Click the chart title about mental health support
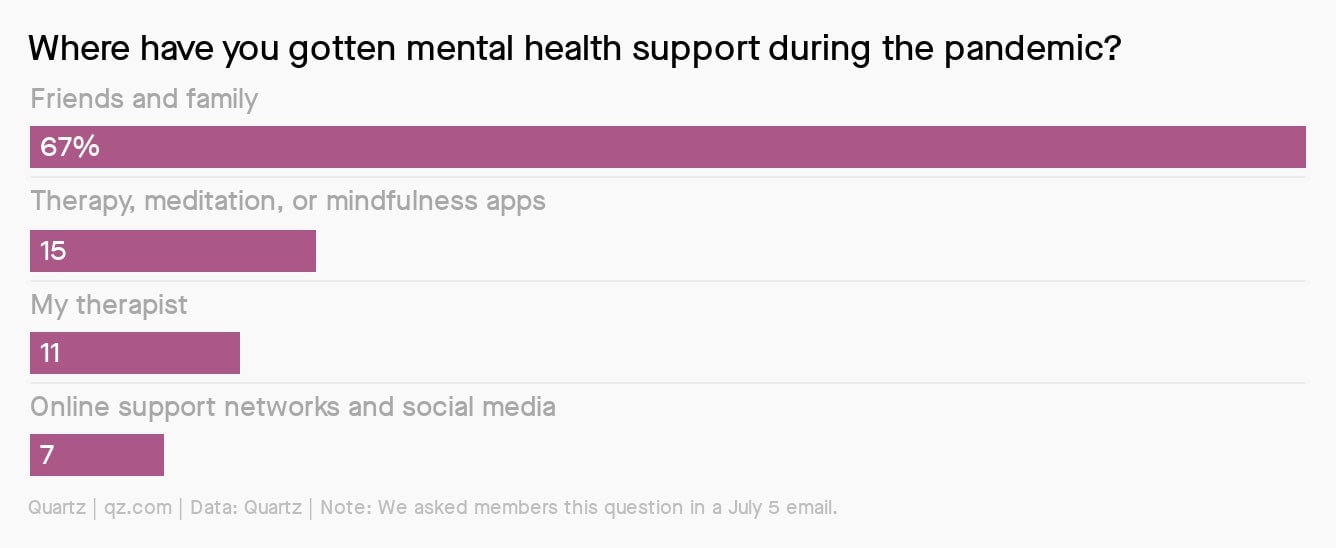The width and height of the screenshot is (1336, 548). click(574, 51)
